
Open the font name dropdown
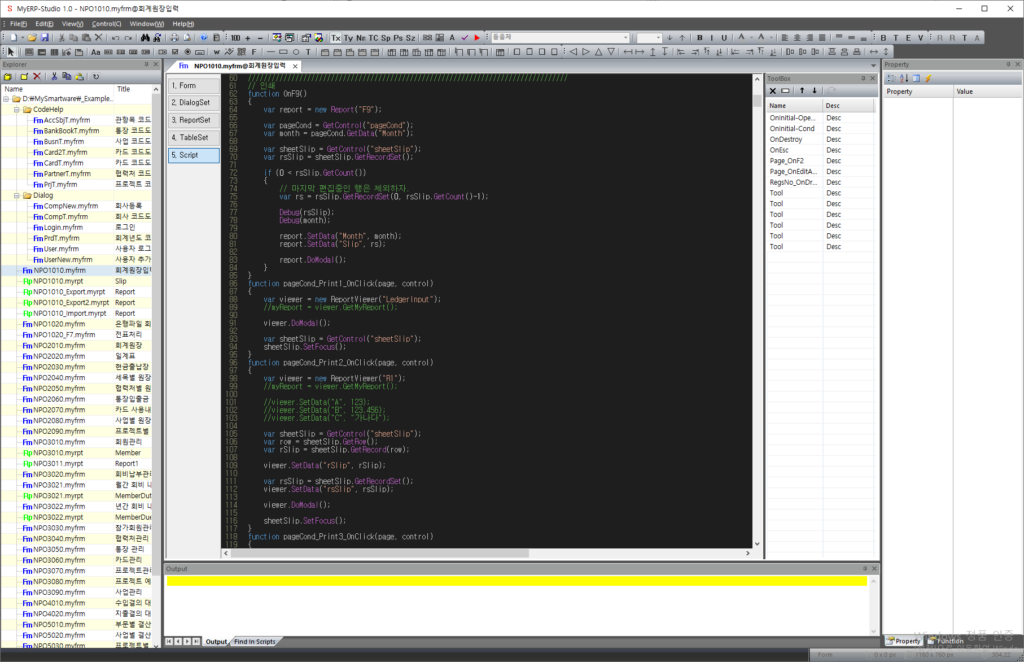(x=626, y=38)
